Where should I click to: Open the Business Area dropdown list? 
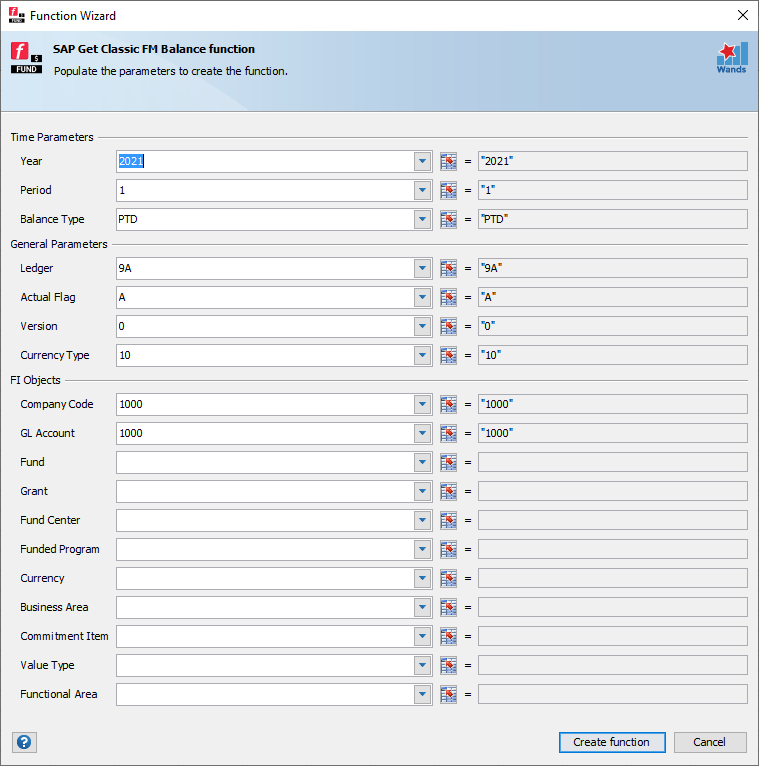(x=422, y=607)
